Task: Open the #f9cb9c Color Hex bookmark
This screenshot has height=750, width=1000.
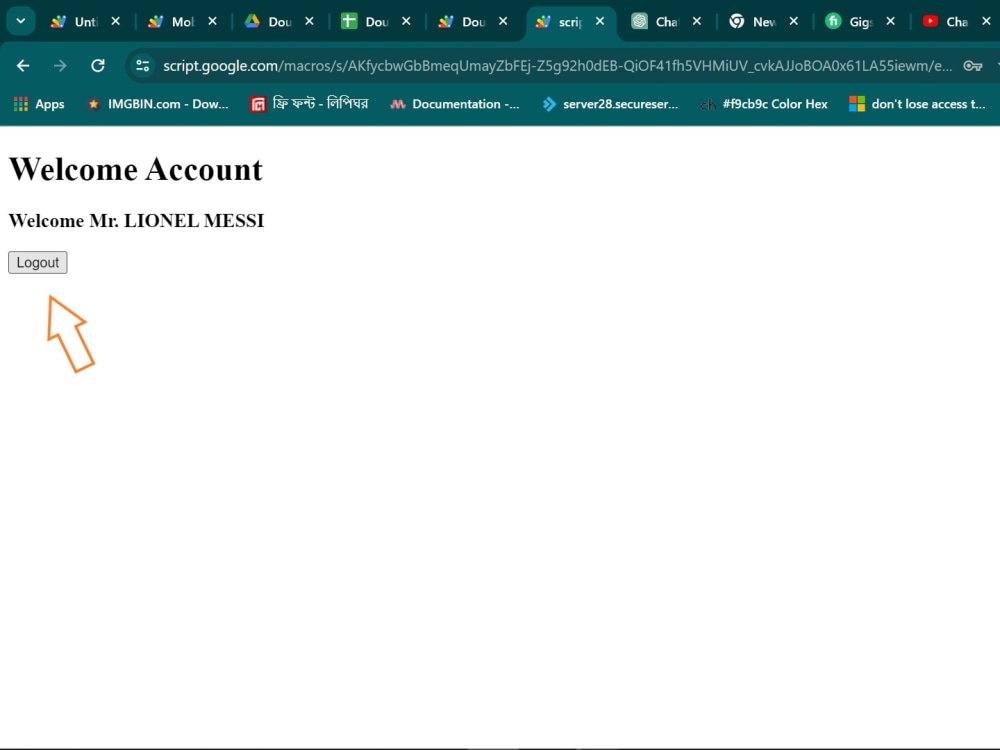Action: pos(764,104)
